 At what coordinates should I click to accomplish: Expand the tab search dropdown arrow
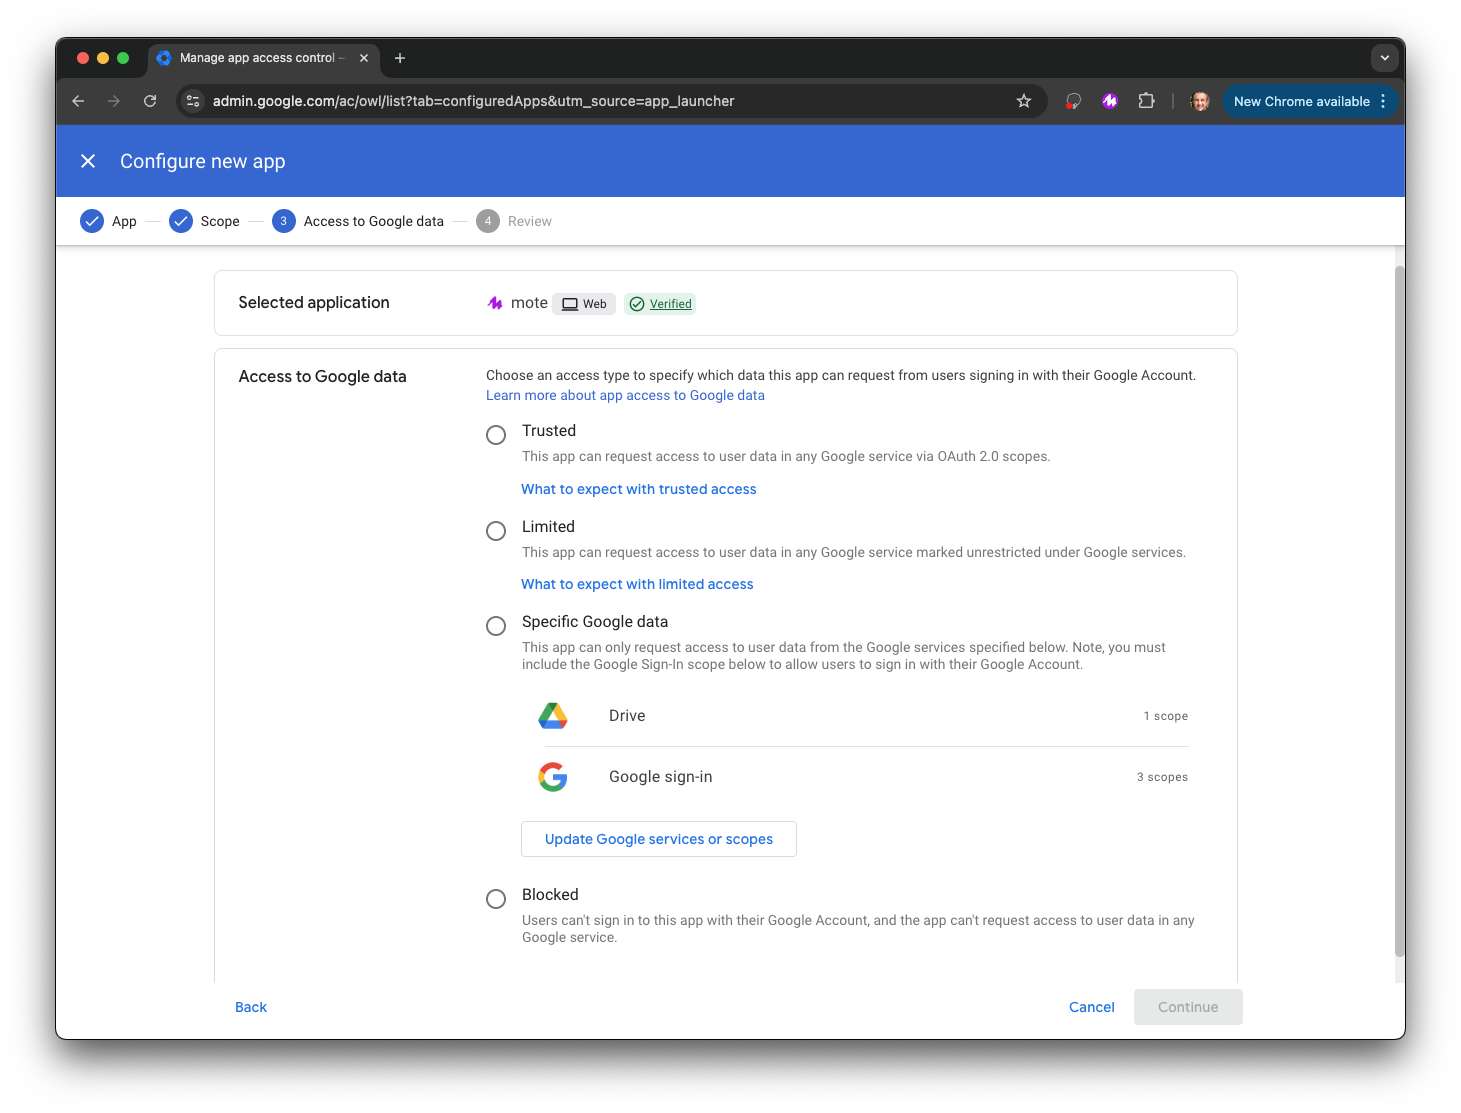[x=1385, y=58]
